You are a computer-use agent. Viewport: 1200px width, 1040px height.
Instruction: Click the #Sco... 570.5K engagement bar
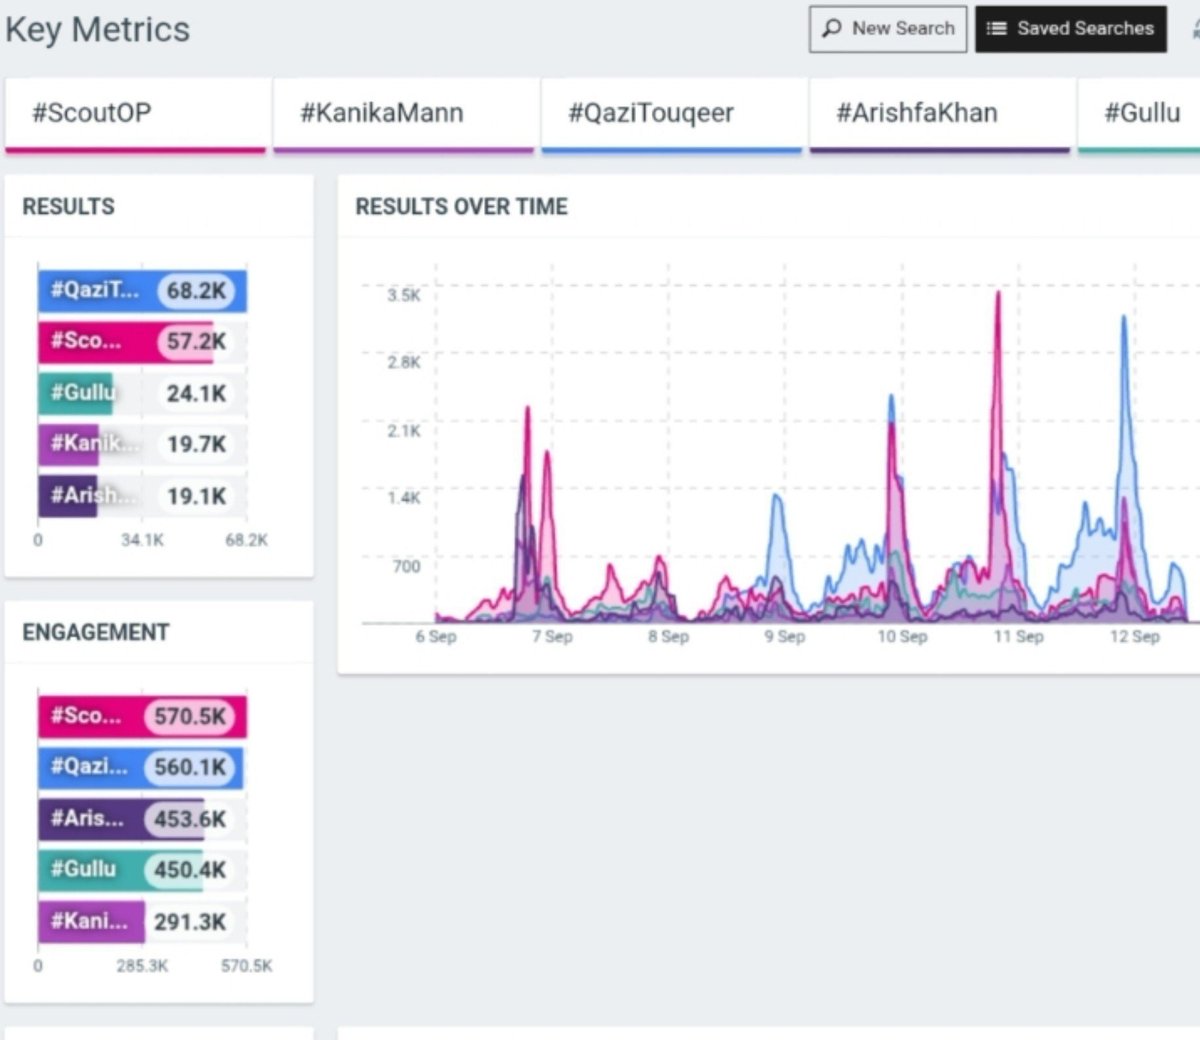142,716
